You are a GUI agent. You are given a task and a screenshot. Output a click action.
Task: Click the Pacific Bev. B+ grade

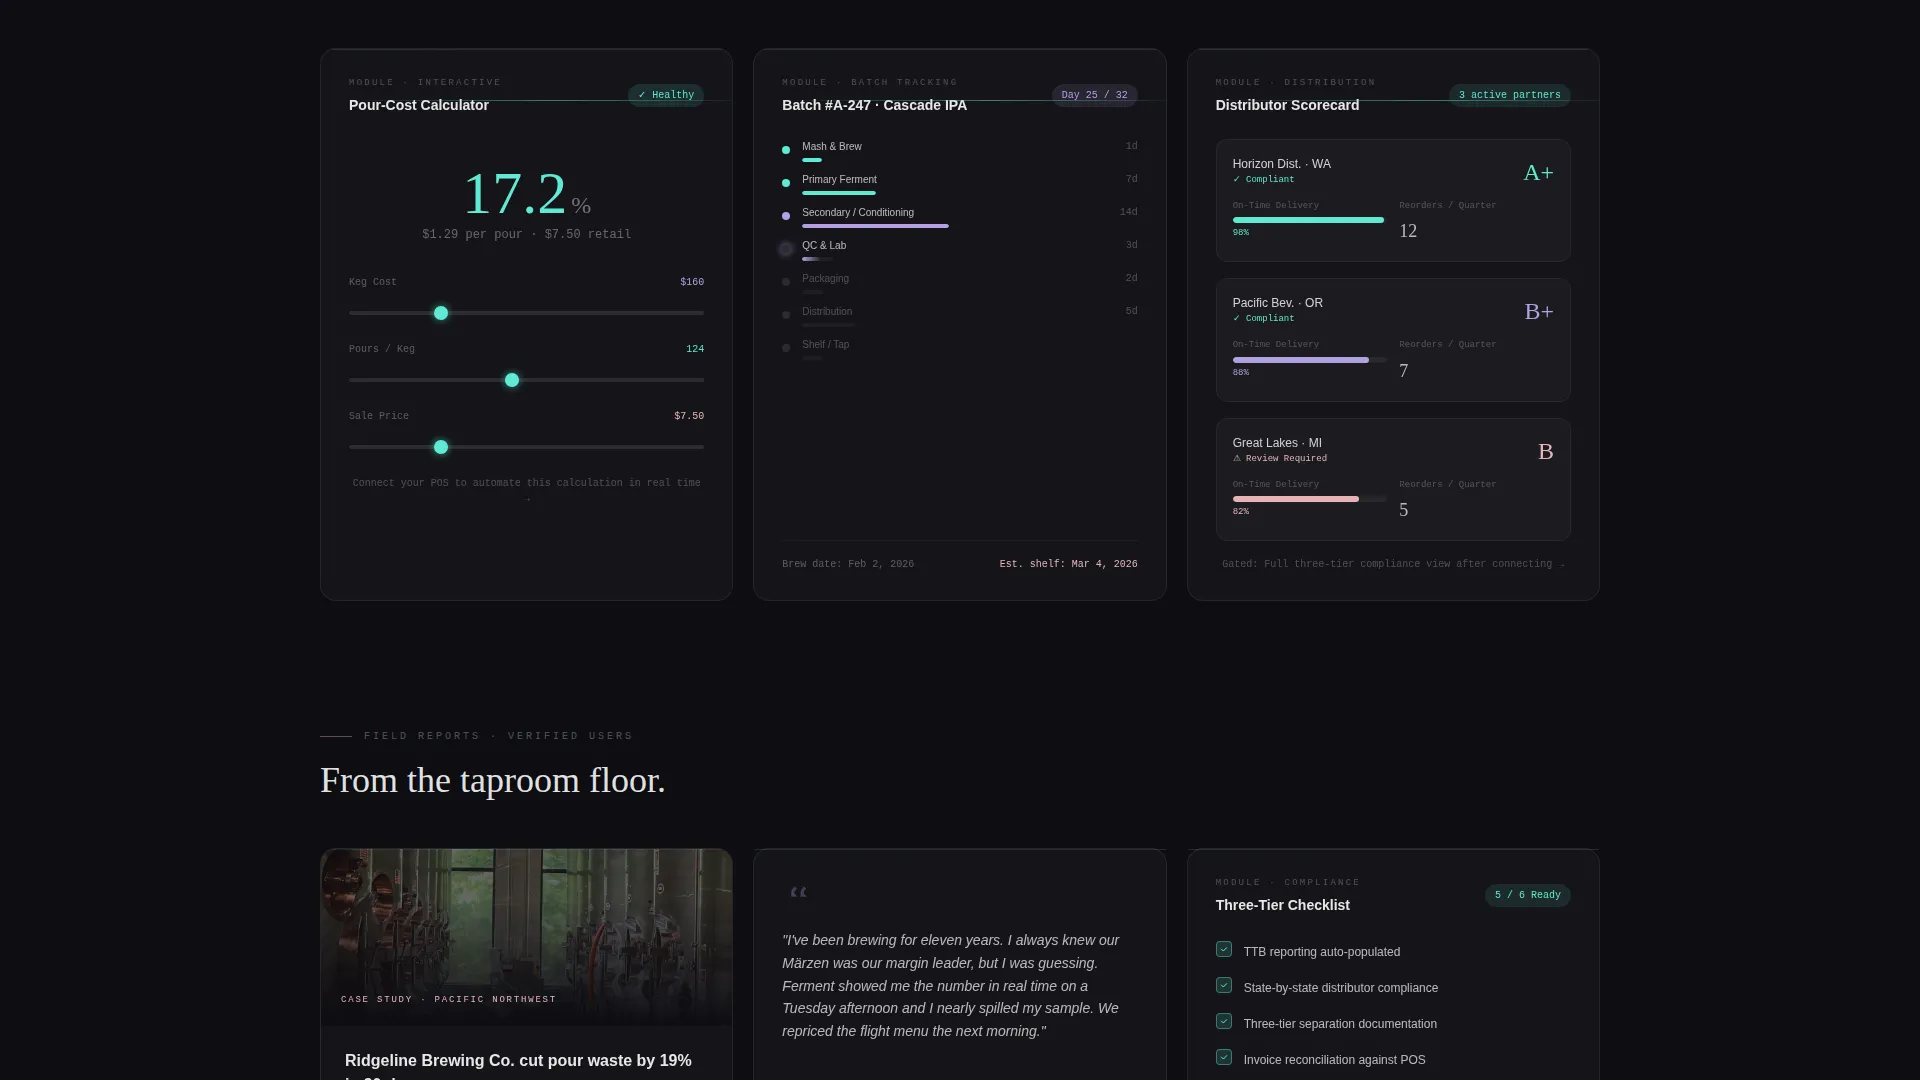[1538, 312]
